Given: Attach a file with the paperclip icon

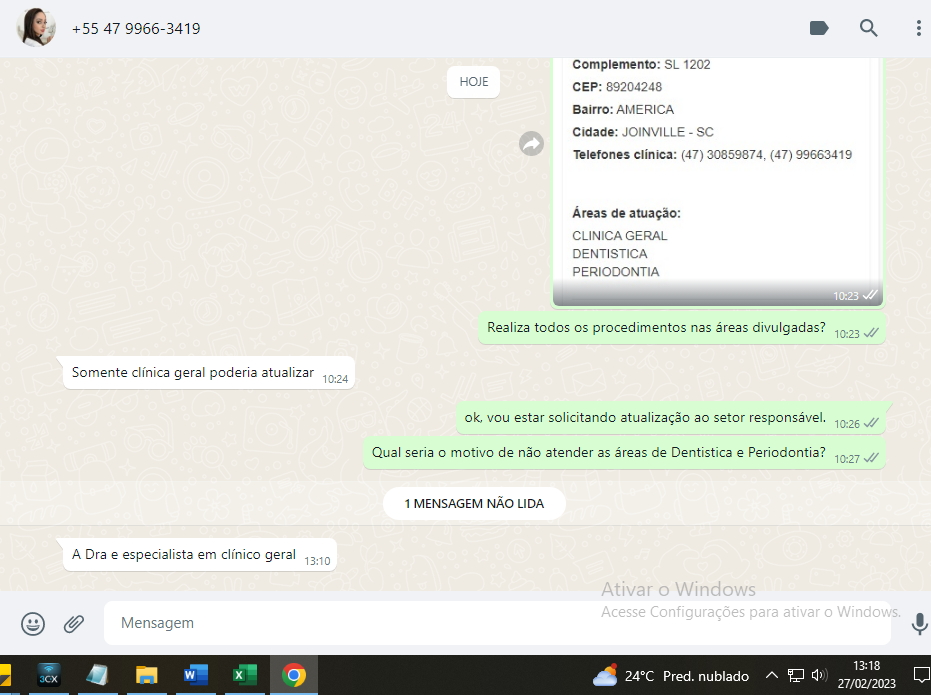Looking at the screenshot, I should 74,623.
